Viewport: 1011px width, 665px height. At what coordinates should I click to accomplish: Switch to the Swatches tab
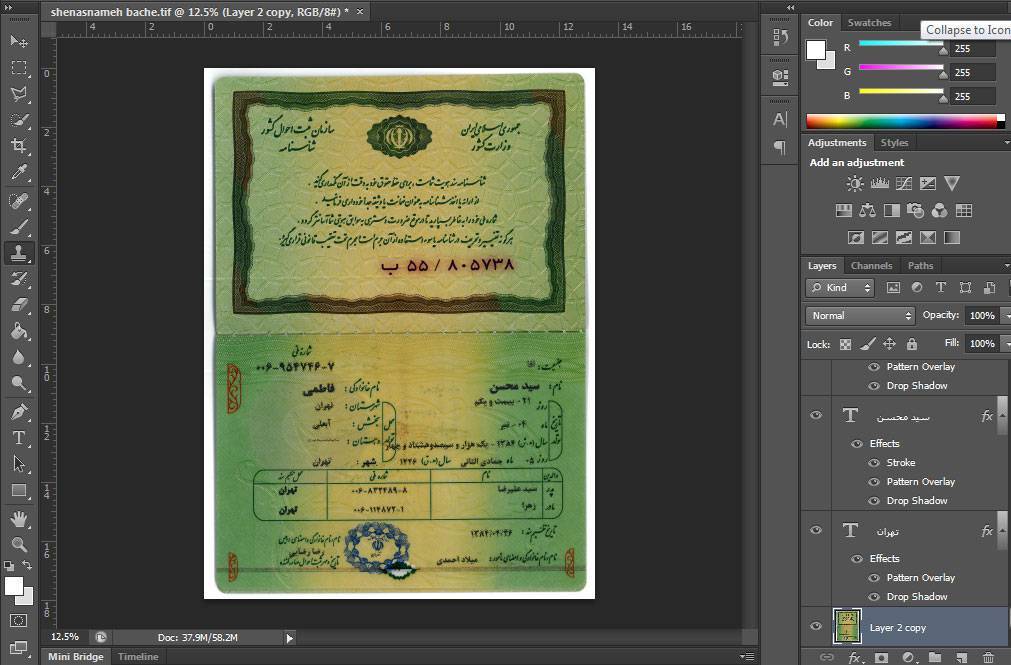(869, 23)
